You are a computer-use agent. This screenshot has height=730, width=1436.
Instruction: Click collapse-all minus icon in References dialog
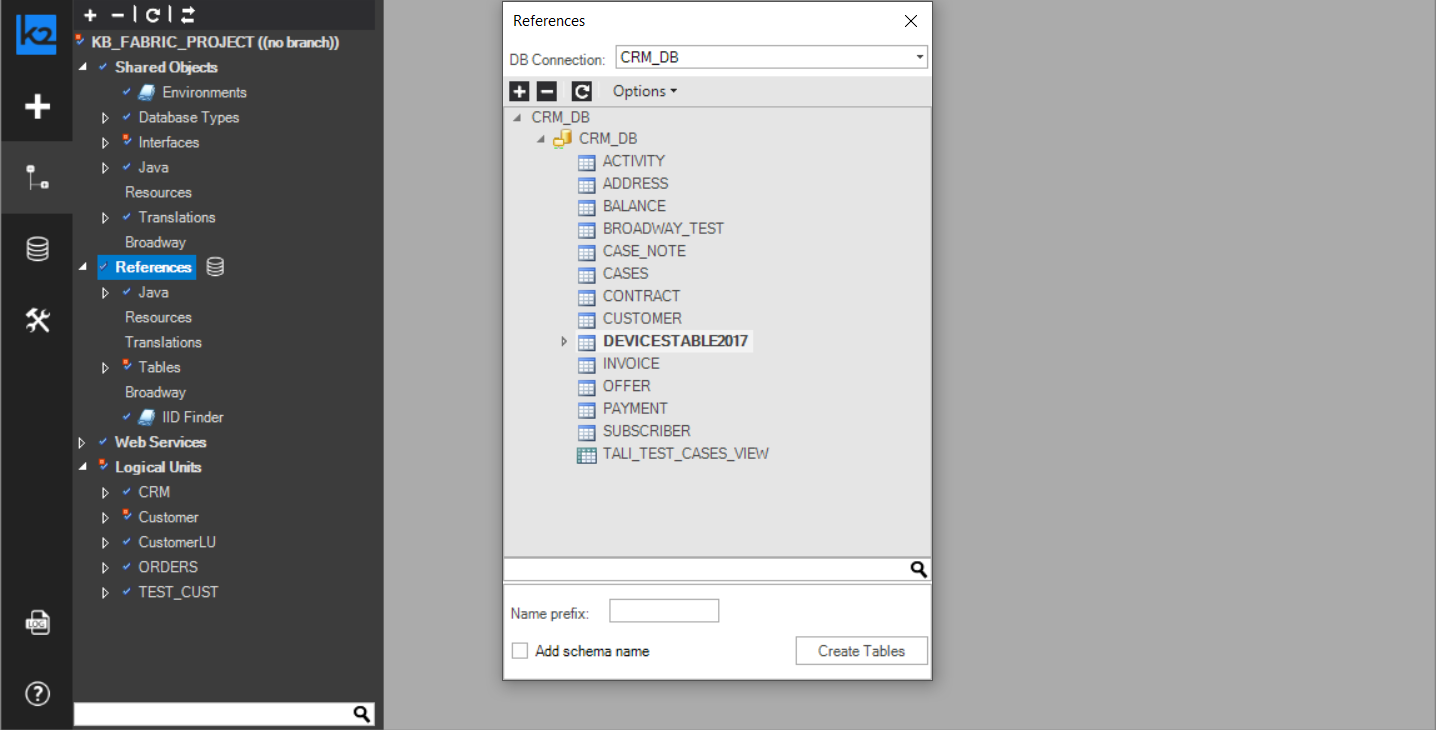point(547,92)
